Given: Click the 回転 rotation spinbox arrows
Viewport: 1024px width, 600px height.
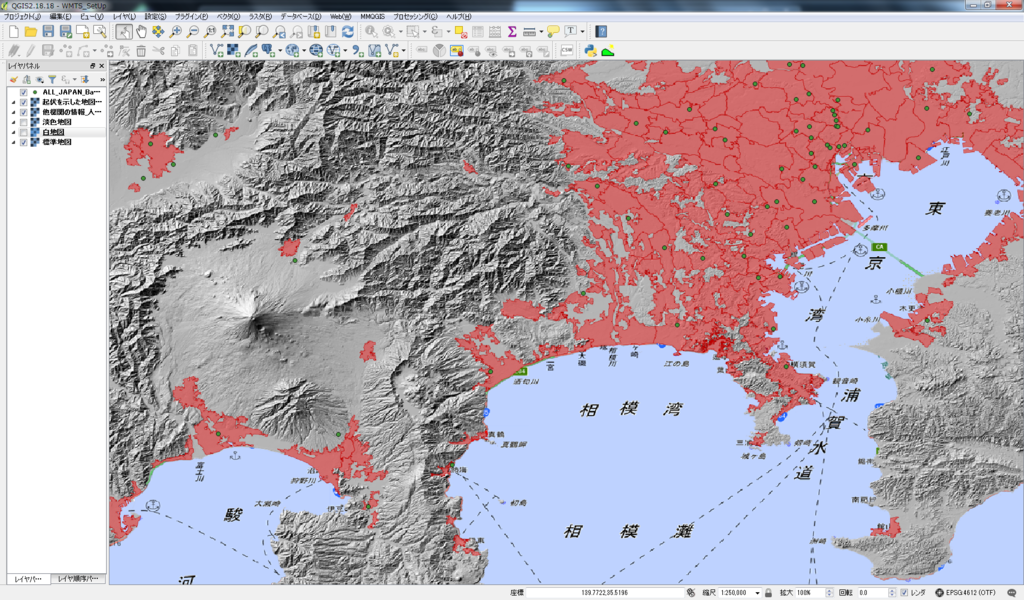Looking at the screenshot, I should pos(891,593).
